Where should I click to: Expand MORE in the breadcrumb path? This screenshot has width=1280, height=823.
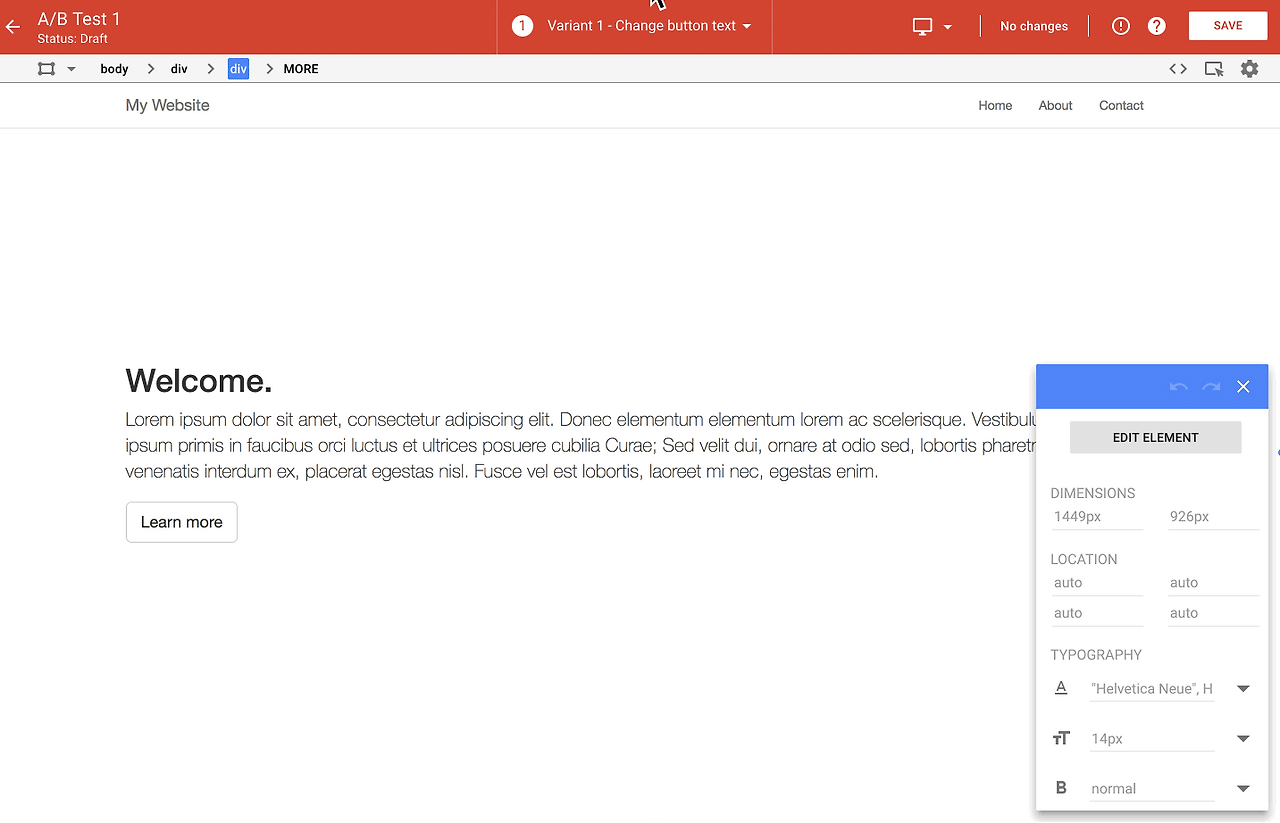tap(301, 69)
